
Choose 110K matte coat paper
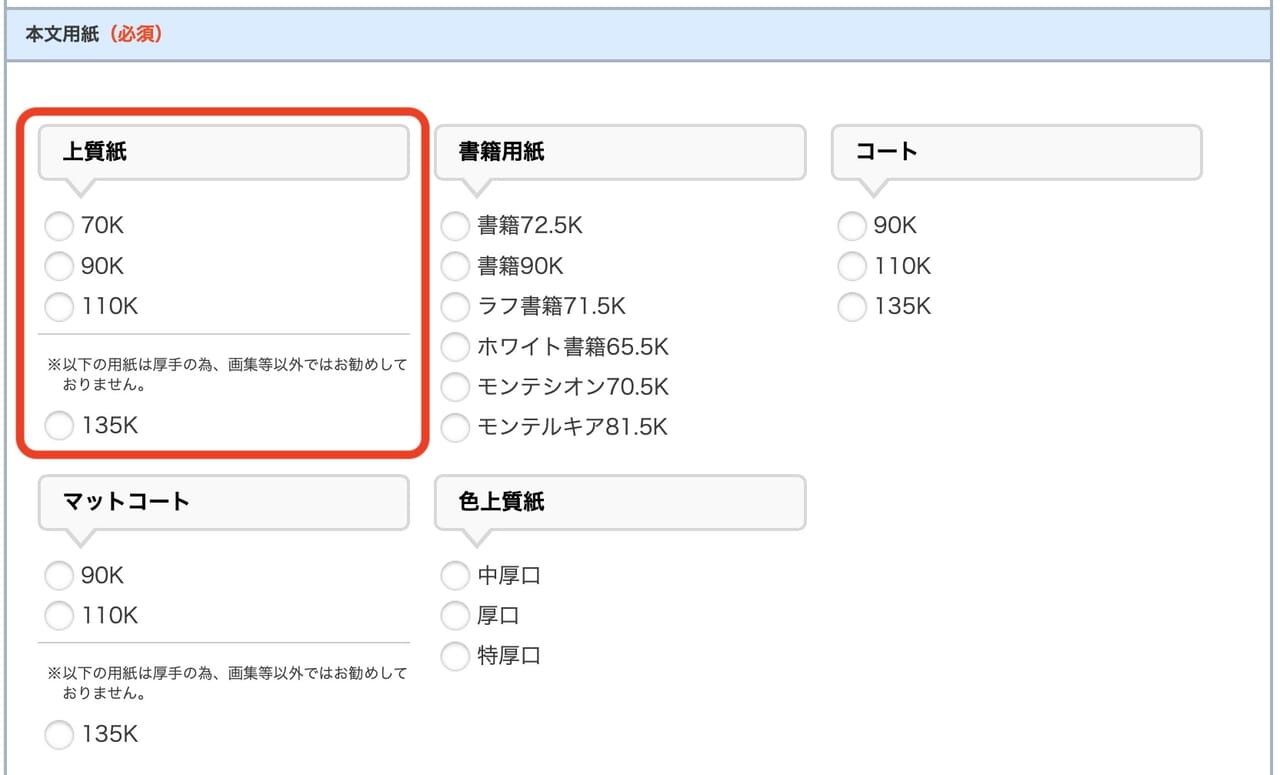[x=59, y=615]
